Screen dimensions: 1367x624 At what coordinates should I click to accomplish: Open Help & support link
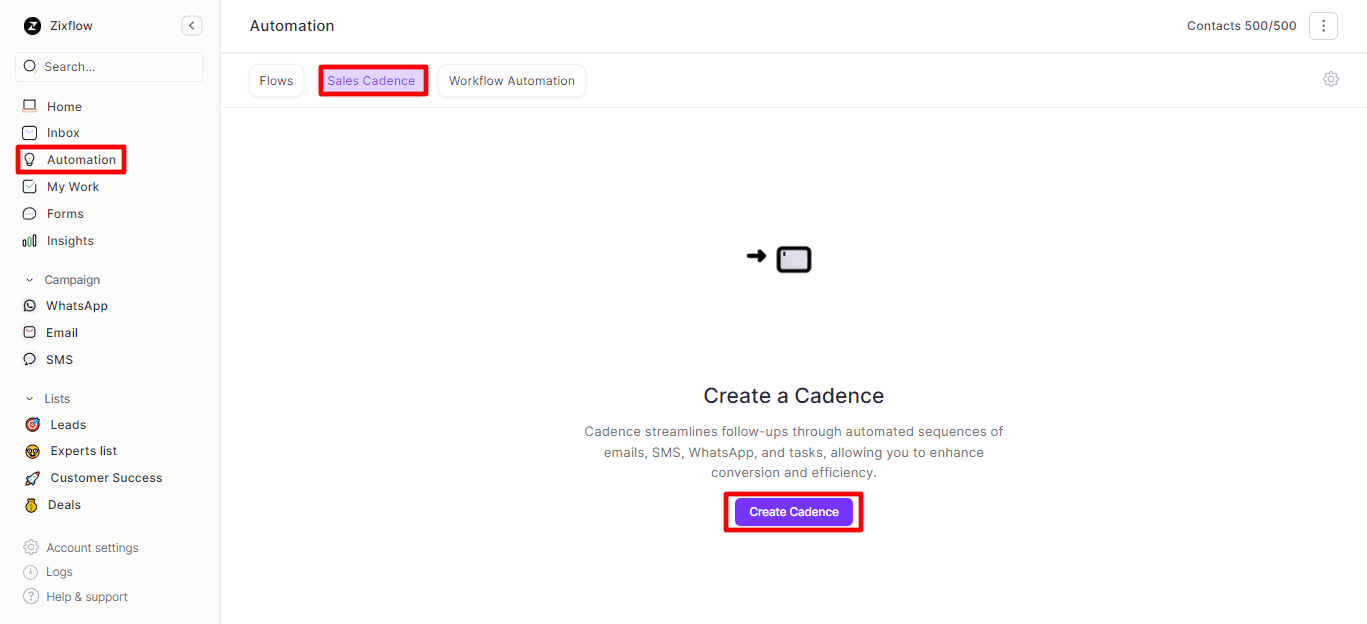(86, 597)
